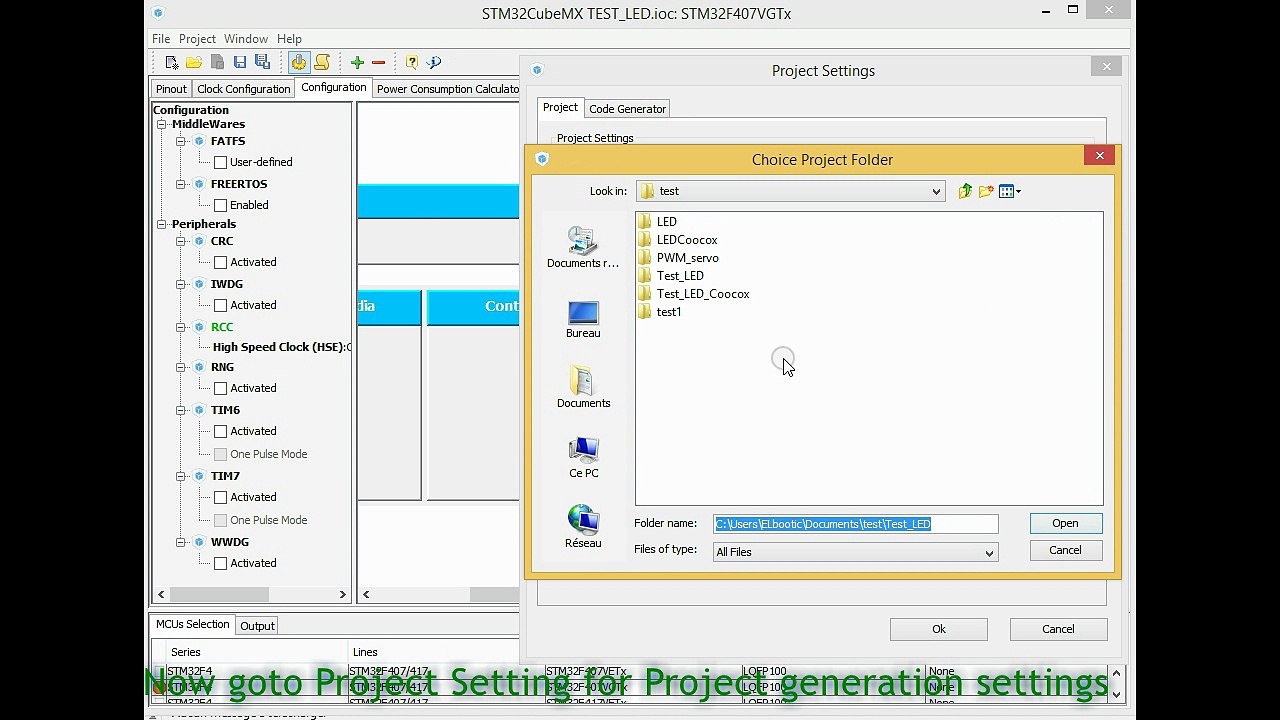The height and width of the screenshot is (720, 1280).
Task: Click the green plus toolbar icon
Action: click(x=357, y=62)
